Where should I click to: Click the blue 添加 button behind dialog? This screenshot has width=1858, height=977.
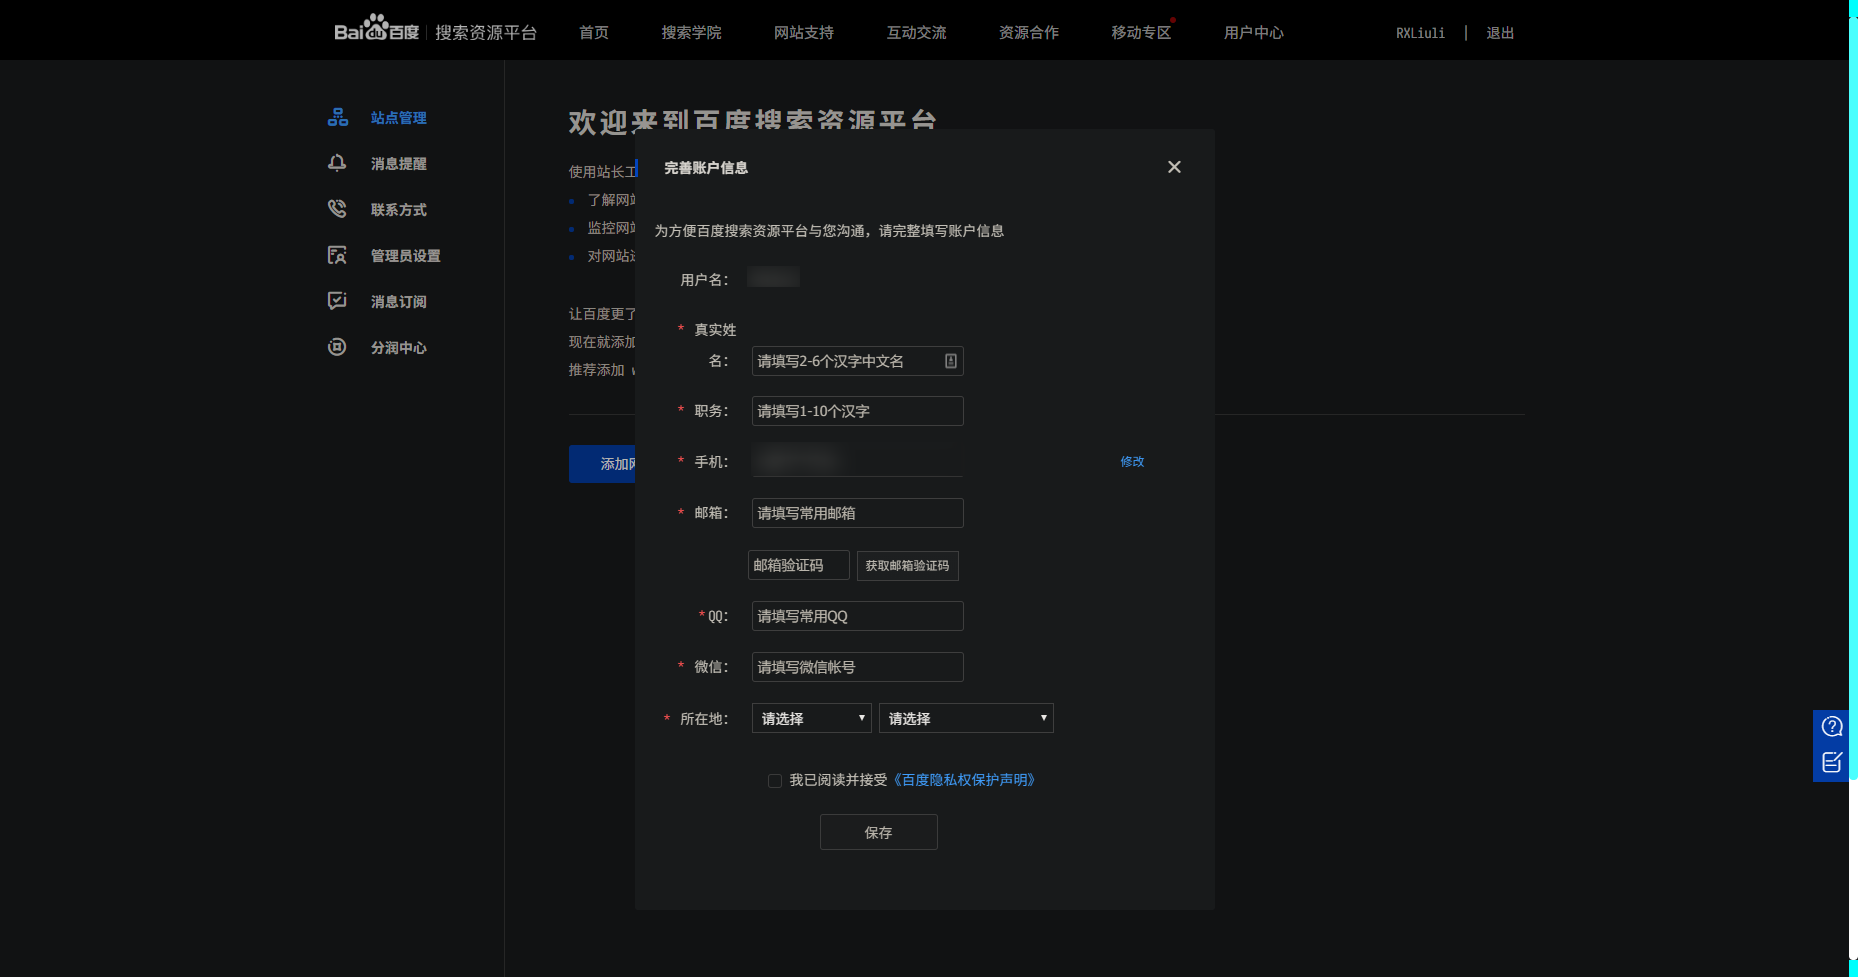602,464
